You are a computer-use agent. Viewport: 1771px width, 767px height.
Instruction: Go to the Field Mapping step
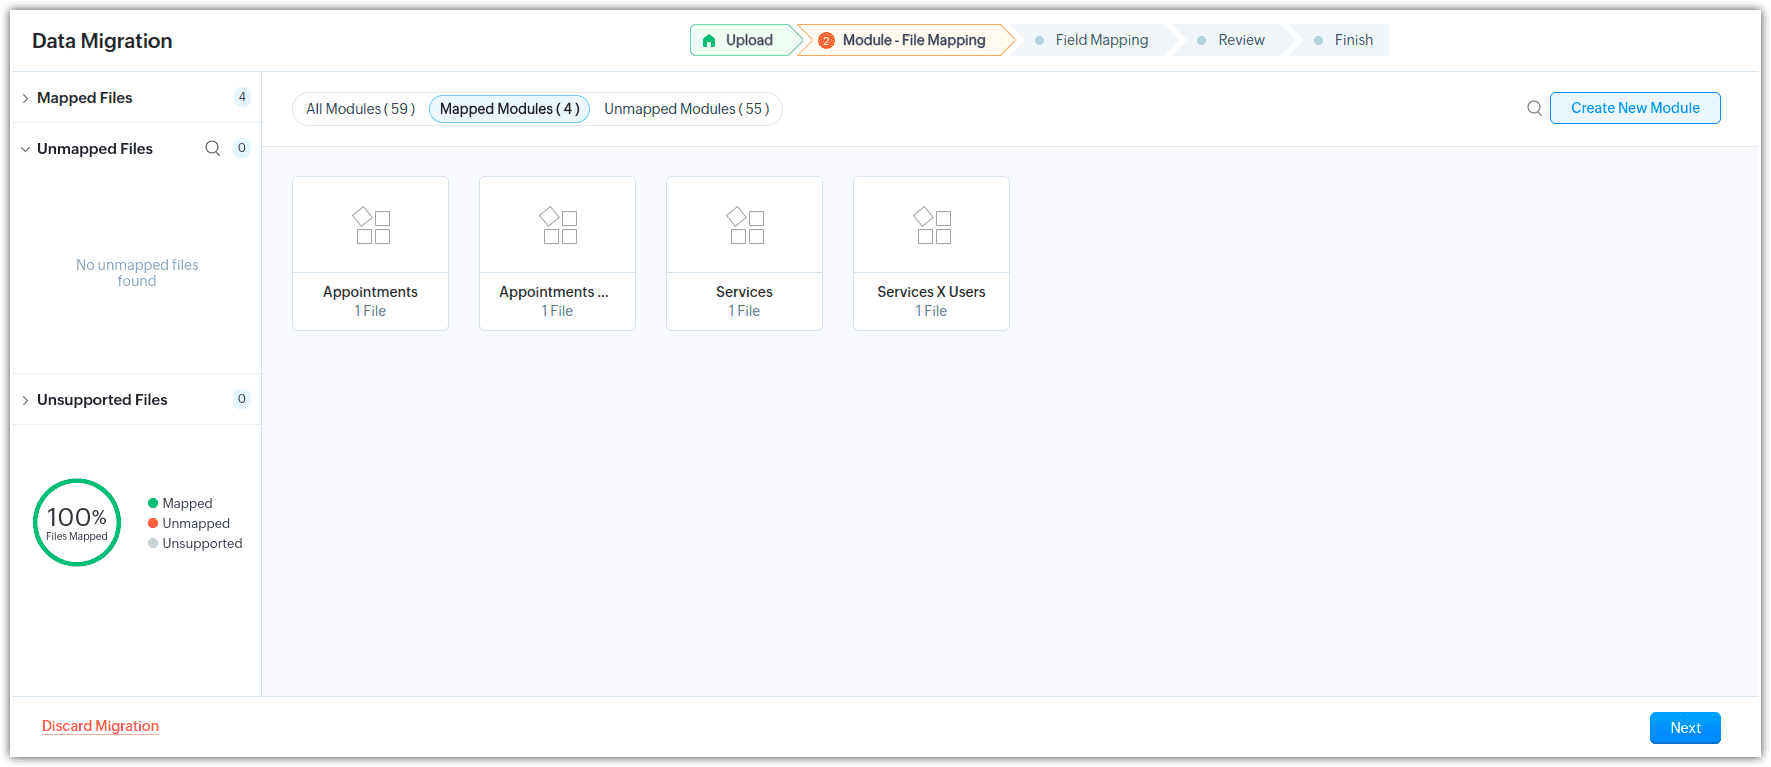coord(1100,40)
